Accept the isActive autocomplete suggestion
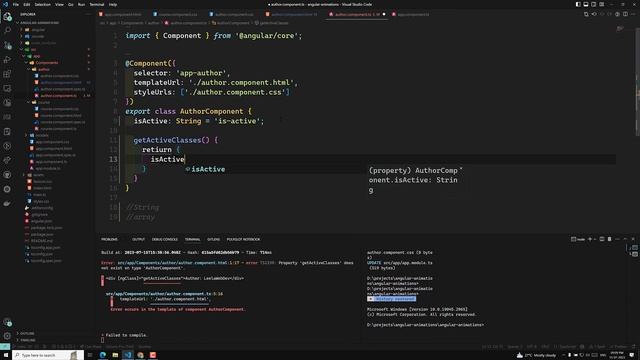 [208, 169]
